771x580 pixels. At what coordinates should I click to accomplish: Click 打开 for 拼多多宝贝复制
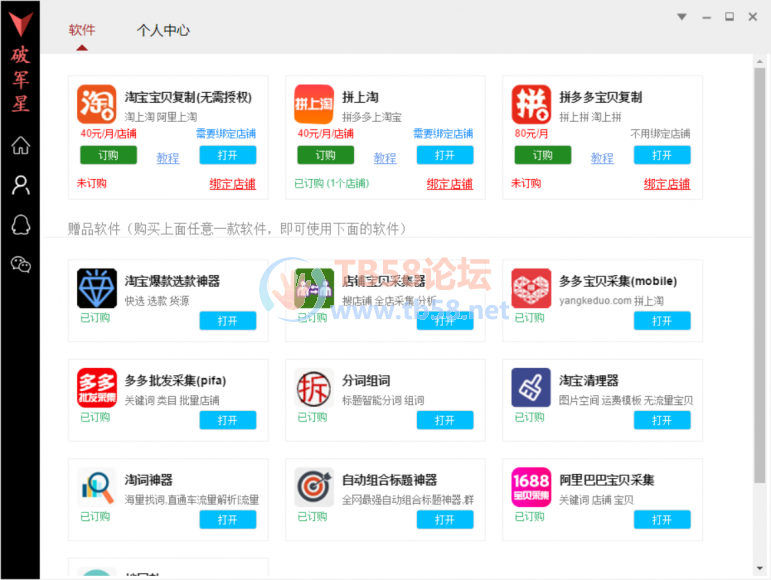pyautogui.click(x=662, y=155)
